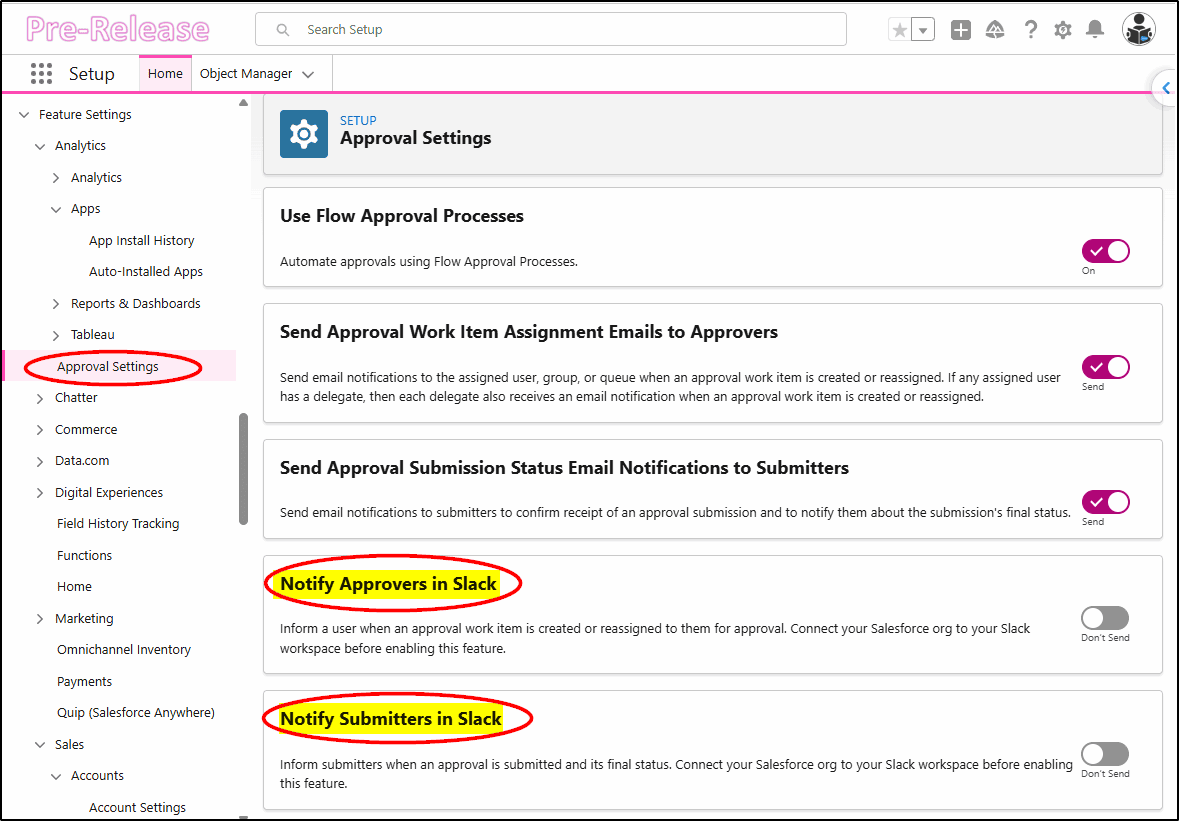Open the favorites list dropdown arrow

click(923, 30)
